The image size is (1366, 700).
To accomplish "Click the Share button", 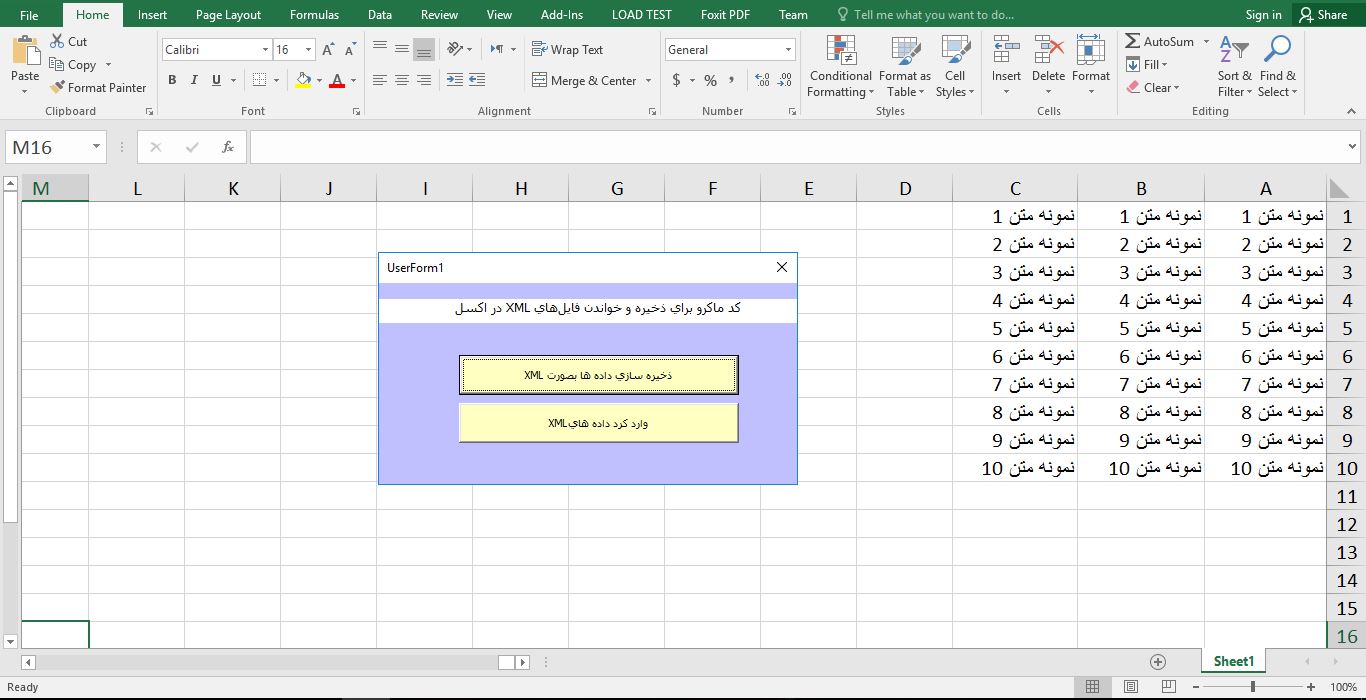I will pyautogui.click(x=1322, y=15).
